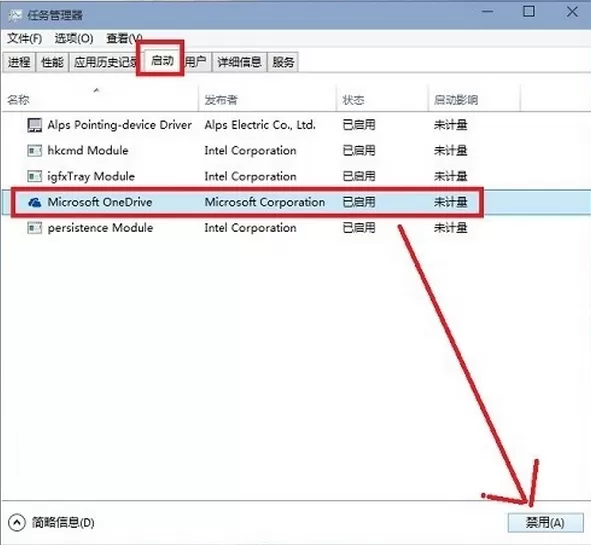The image size is (591, 545).
Task: Sort by the 发布者 column header
Action: (267, 100)
